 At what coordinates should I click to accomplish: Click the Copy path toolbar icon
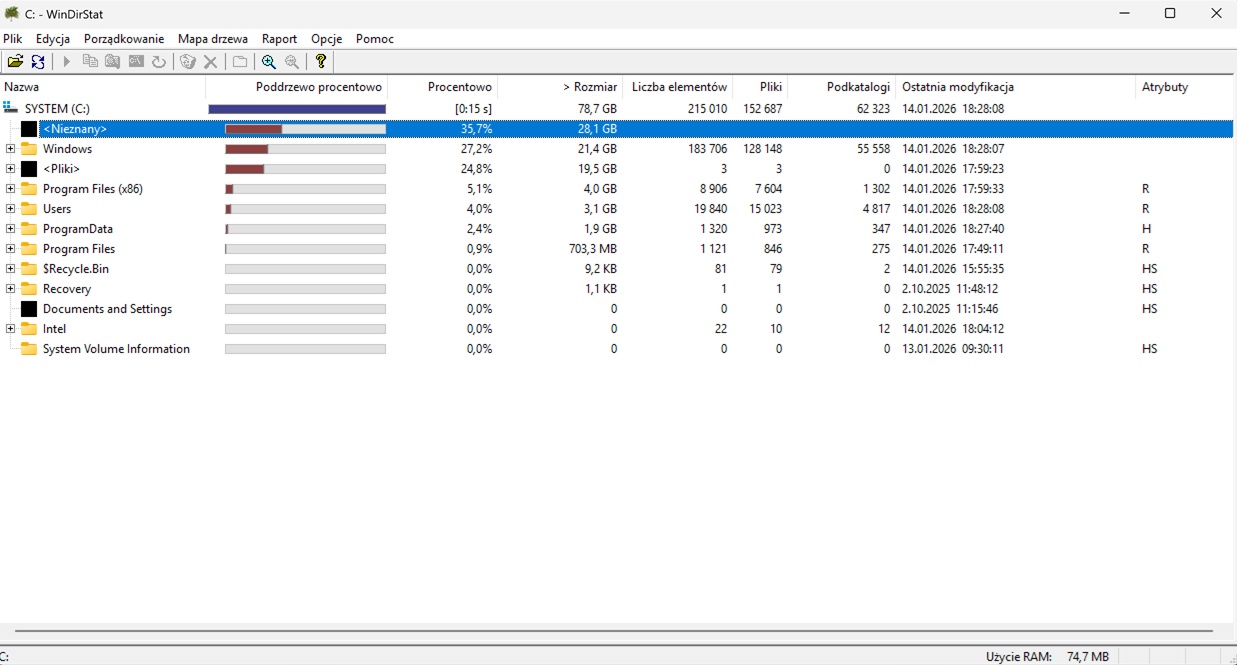click(90, 62)
